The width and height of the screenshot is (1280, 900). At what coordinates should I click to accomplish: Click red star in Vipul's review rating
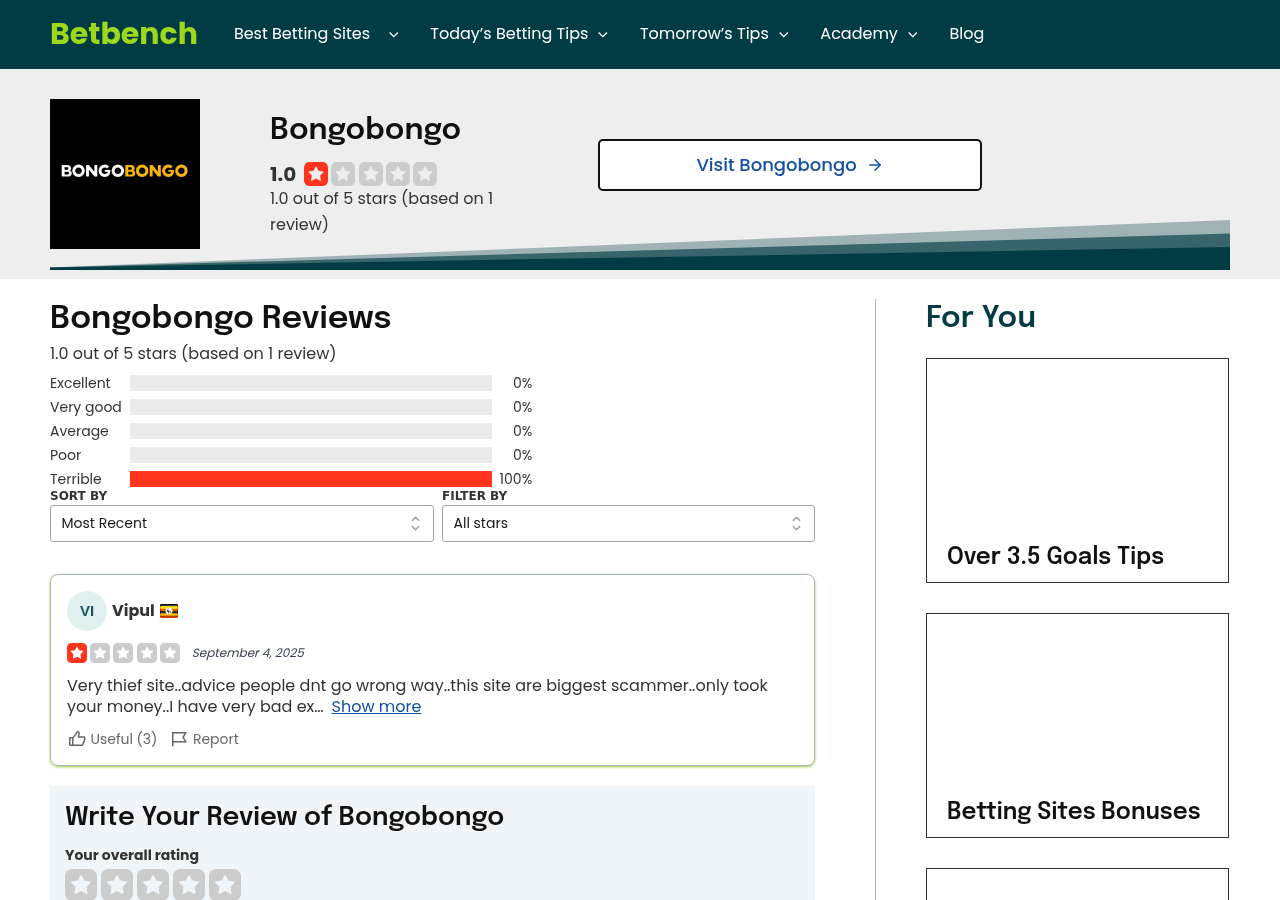click(x=77, y=653)
